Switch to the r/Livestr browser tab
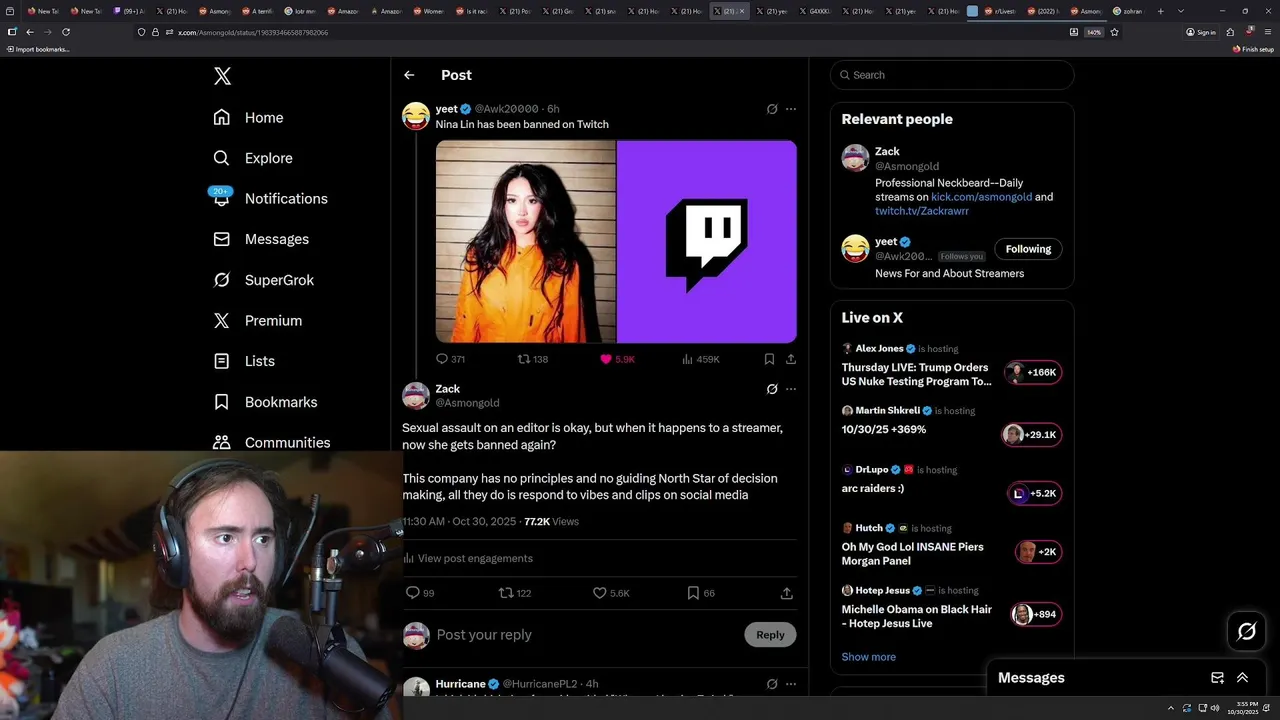The height and width of the screenshot is (720, 1280). 1003,11
